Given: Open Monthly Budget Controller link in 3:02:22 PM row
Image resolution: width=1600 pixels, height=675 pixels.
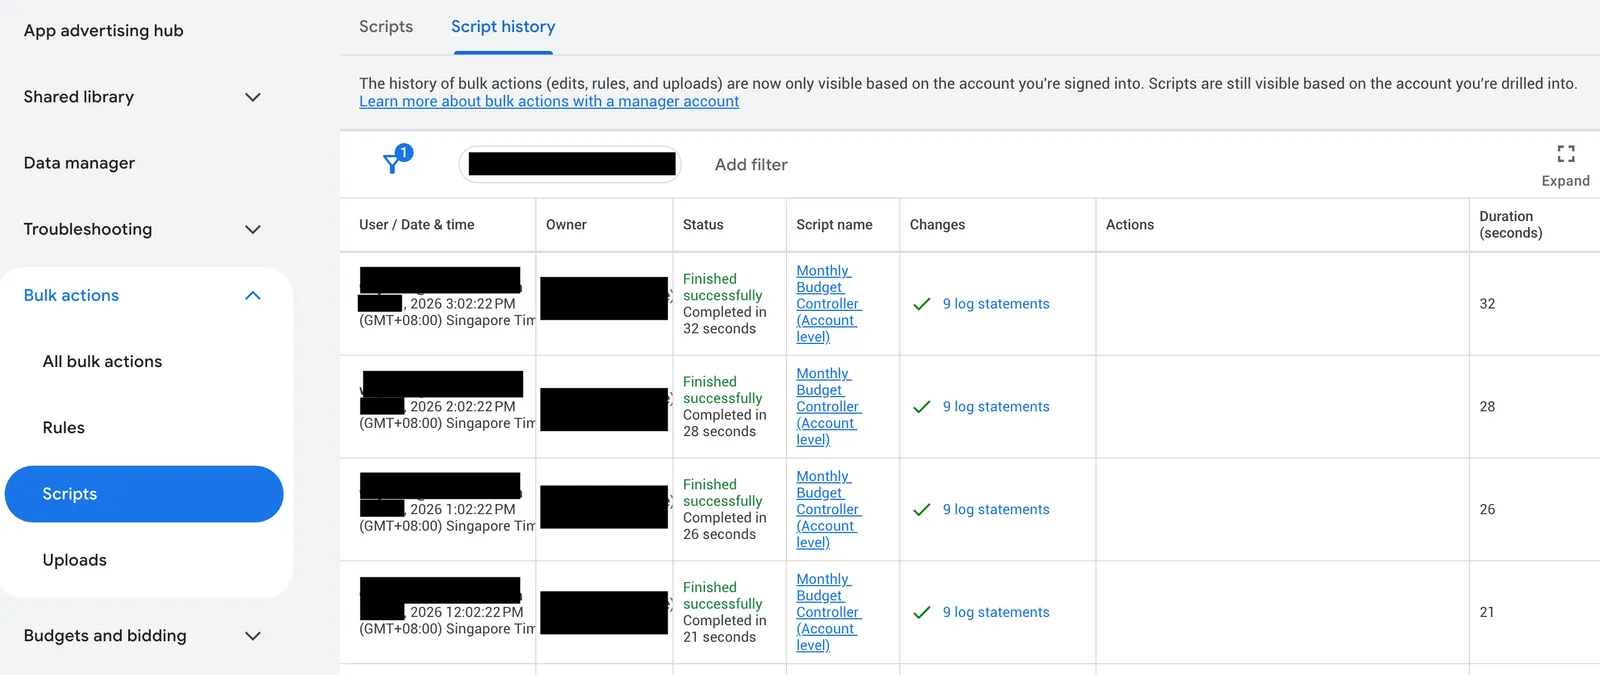Looking at the screenshot, I should coord(828,304).
